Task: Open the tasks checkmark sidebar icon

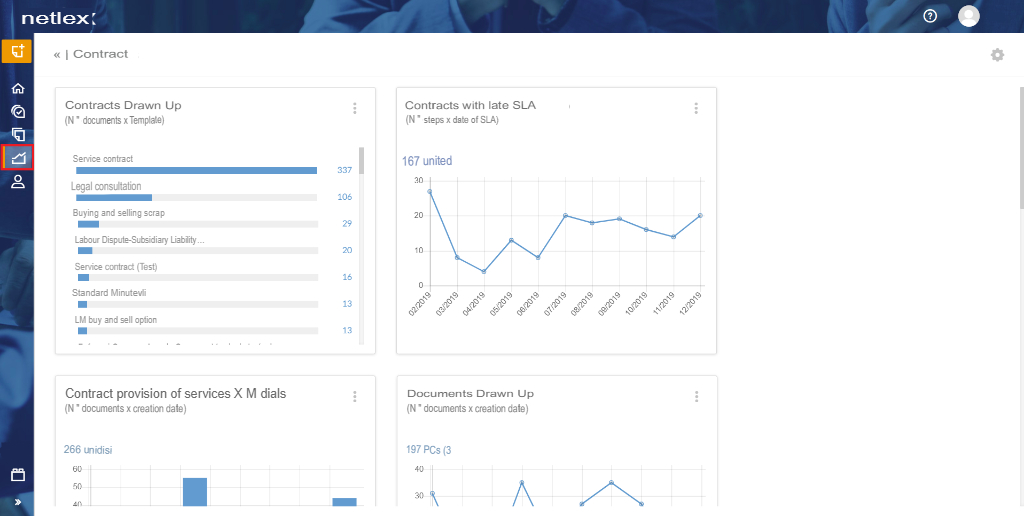Action: point(18,112)
